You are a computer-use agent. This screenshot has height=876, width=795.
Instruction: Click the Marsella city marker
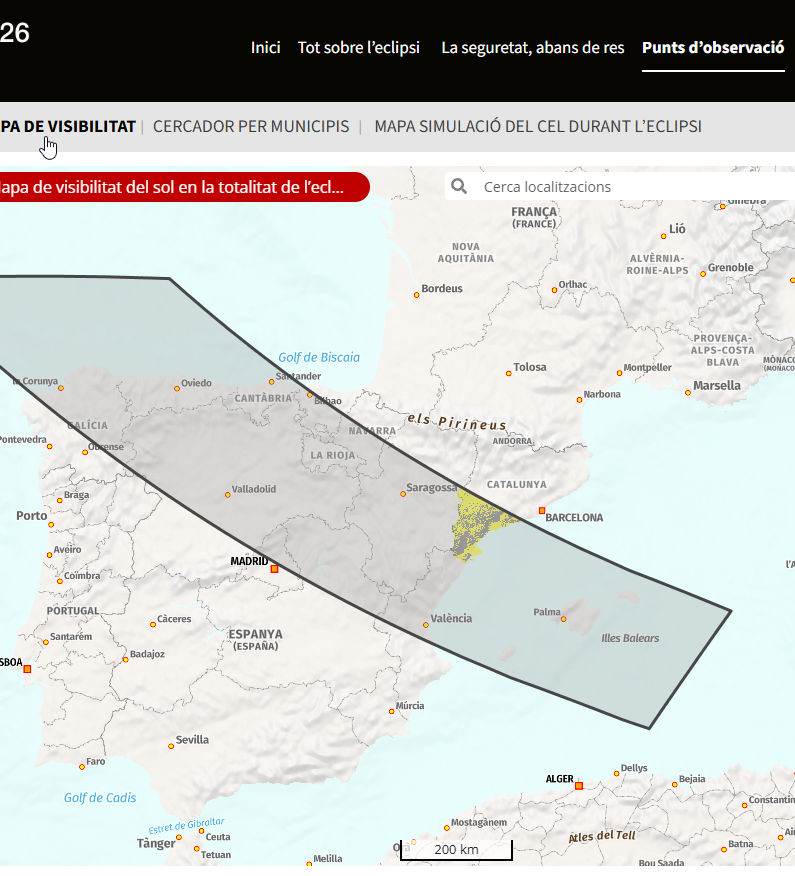688,393
